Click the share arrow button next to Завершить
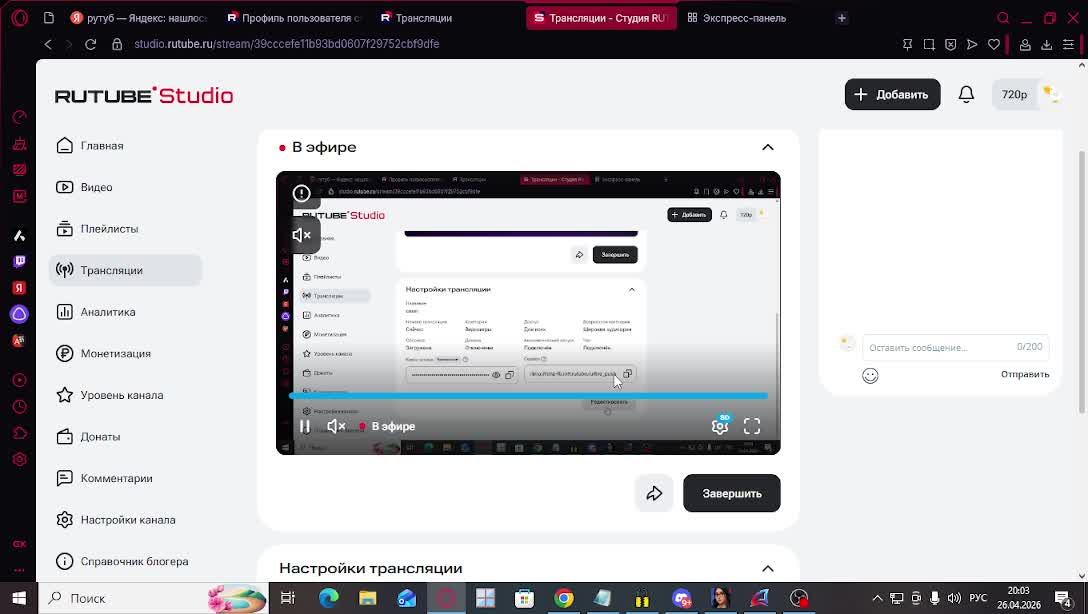 click(x=654, y=493)
